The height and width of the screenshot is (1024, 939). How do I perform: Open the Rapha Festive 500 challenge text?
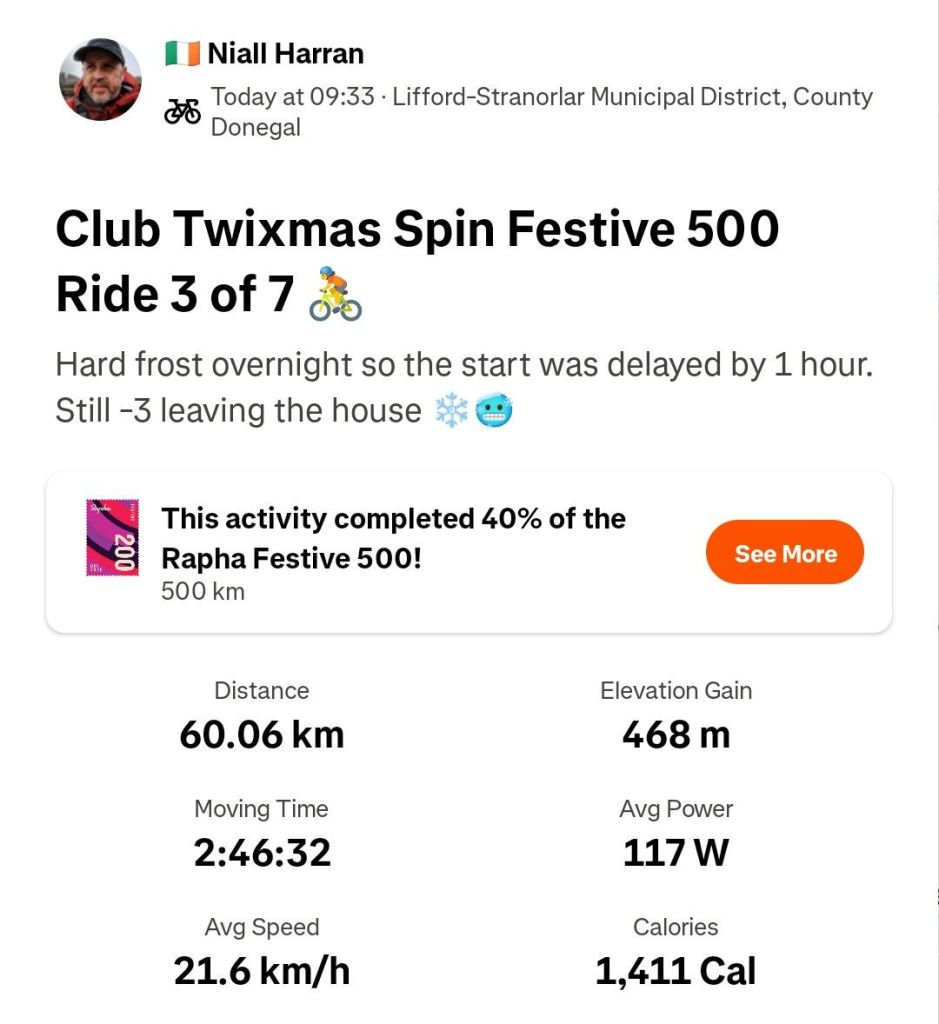[x=393, y=538]
